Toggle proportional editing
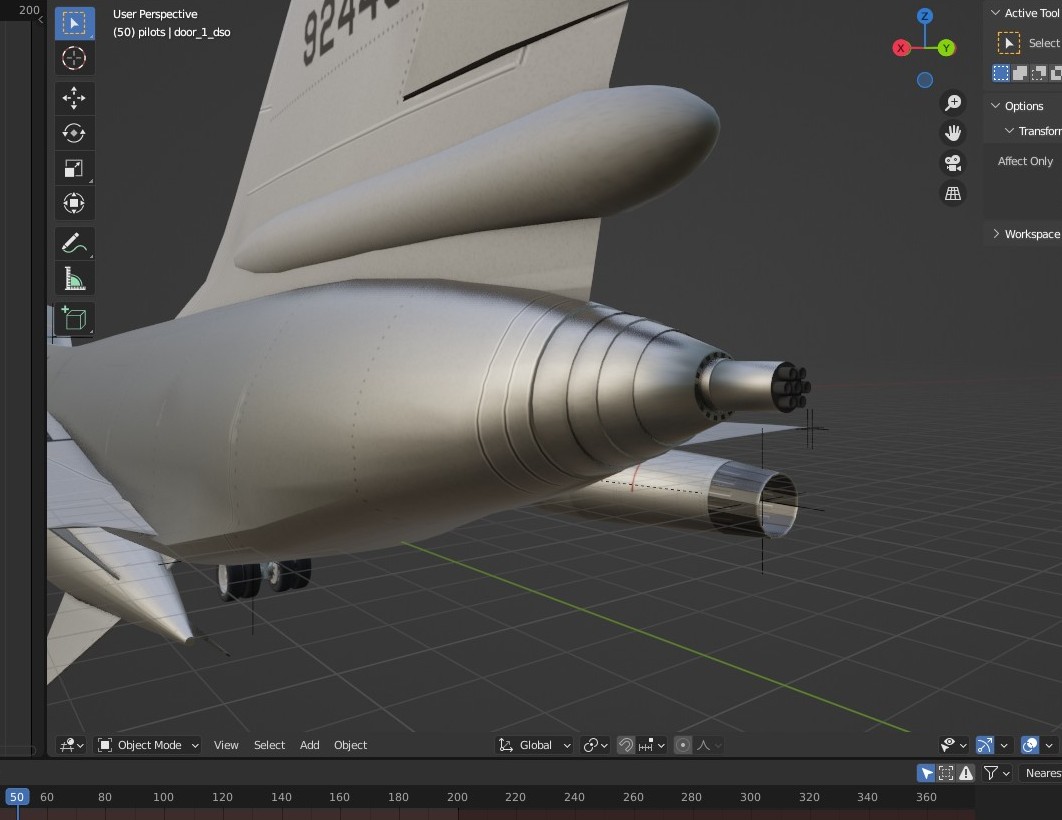 pos(683,745)
